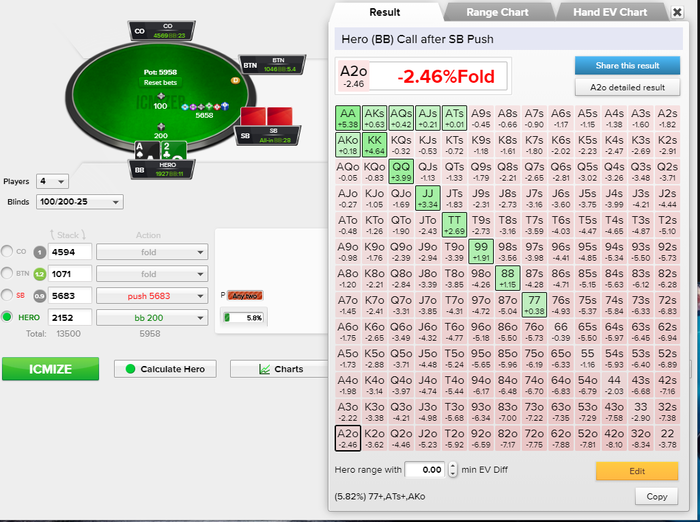
Task: Click the SB position badge icon 0.9
Action: coord(40,296)
